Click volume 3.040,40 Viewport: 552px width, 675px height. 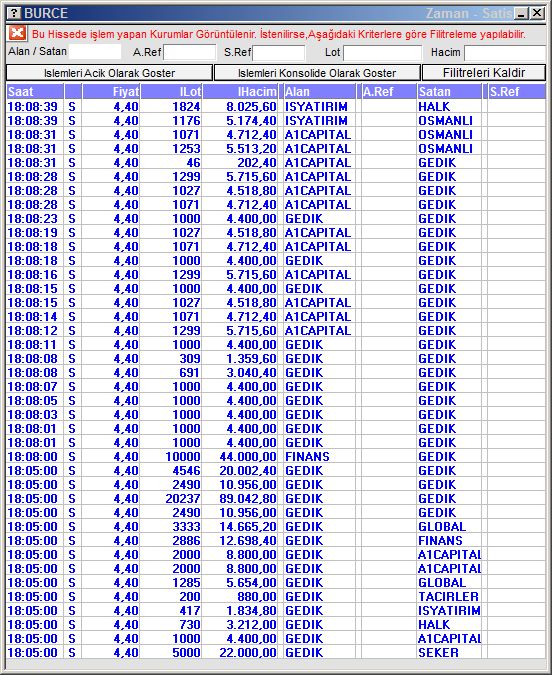click(251, 372)
